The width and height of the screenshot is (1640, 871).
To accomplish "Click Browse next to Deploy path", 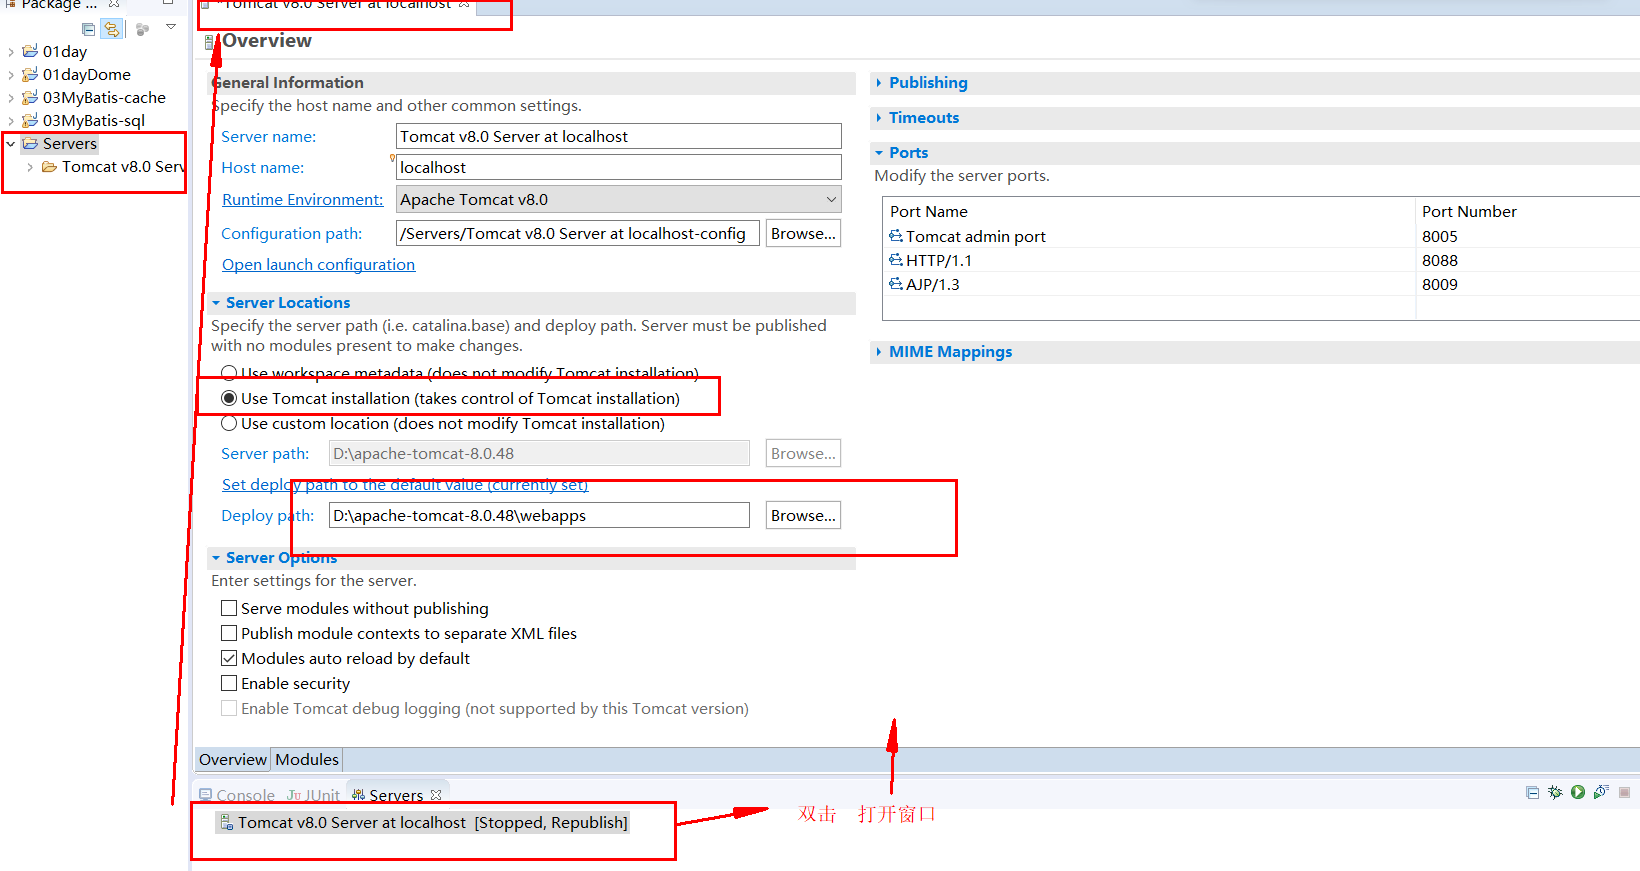I will 803,515.
